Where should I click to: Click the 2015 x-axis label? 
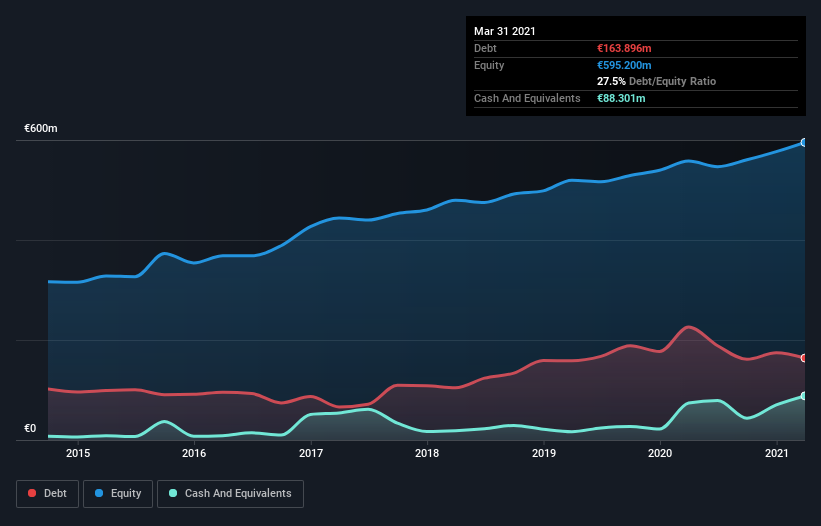(x=78, y=453)
